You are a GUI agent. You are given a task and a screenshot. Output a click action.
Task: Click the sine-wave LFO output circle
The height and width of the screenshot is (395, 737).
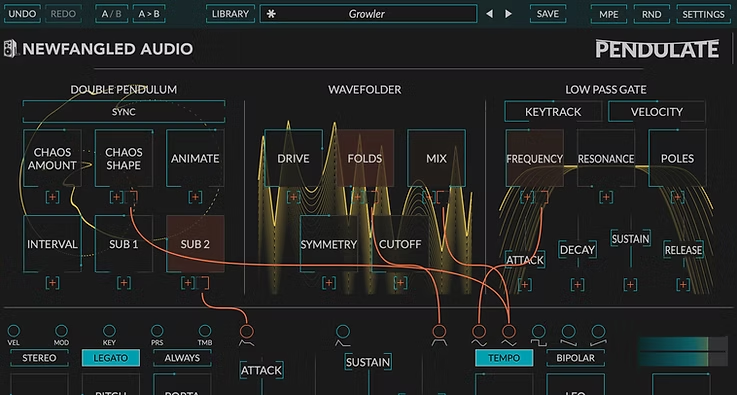479,332
